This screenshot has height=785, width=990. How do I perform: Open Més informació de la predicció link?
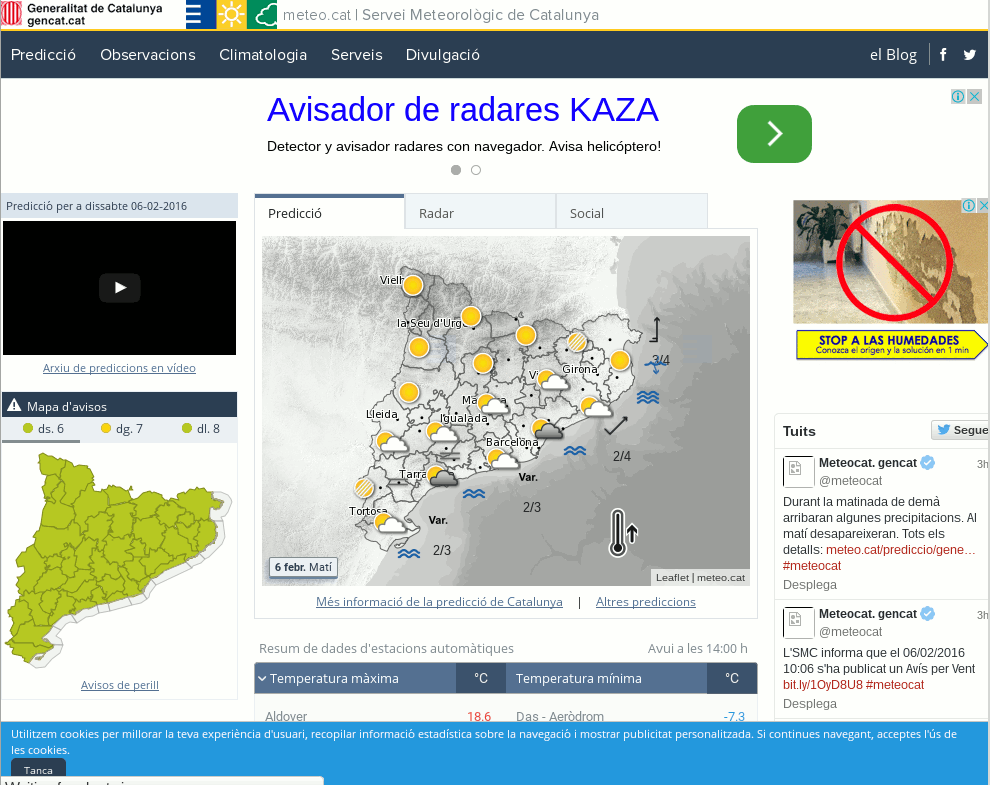pyautogui.click(x=439, y=602)
